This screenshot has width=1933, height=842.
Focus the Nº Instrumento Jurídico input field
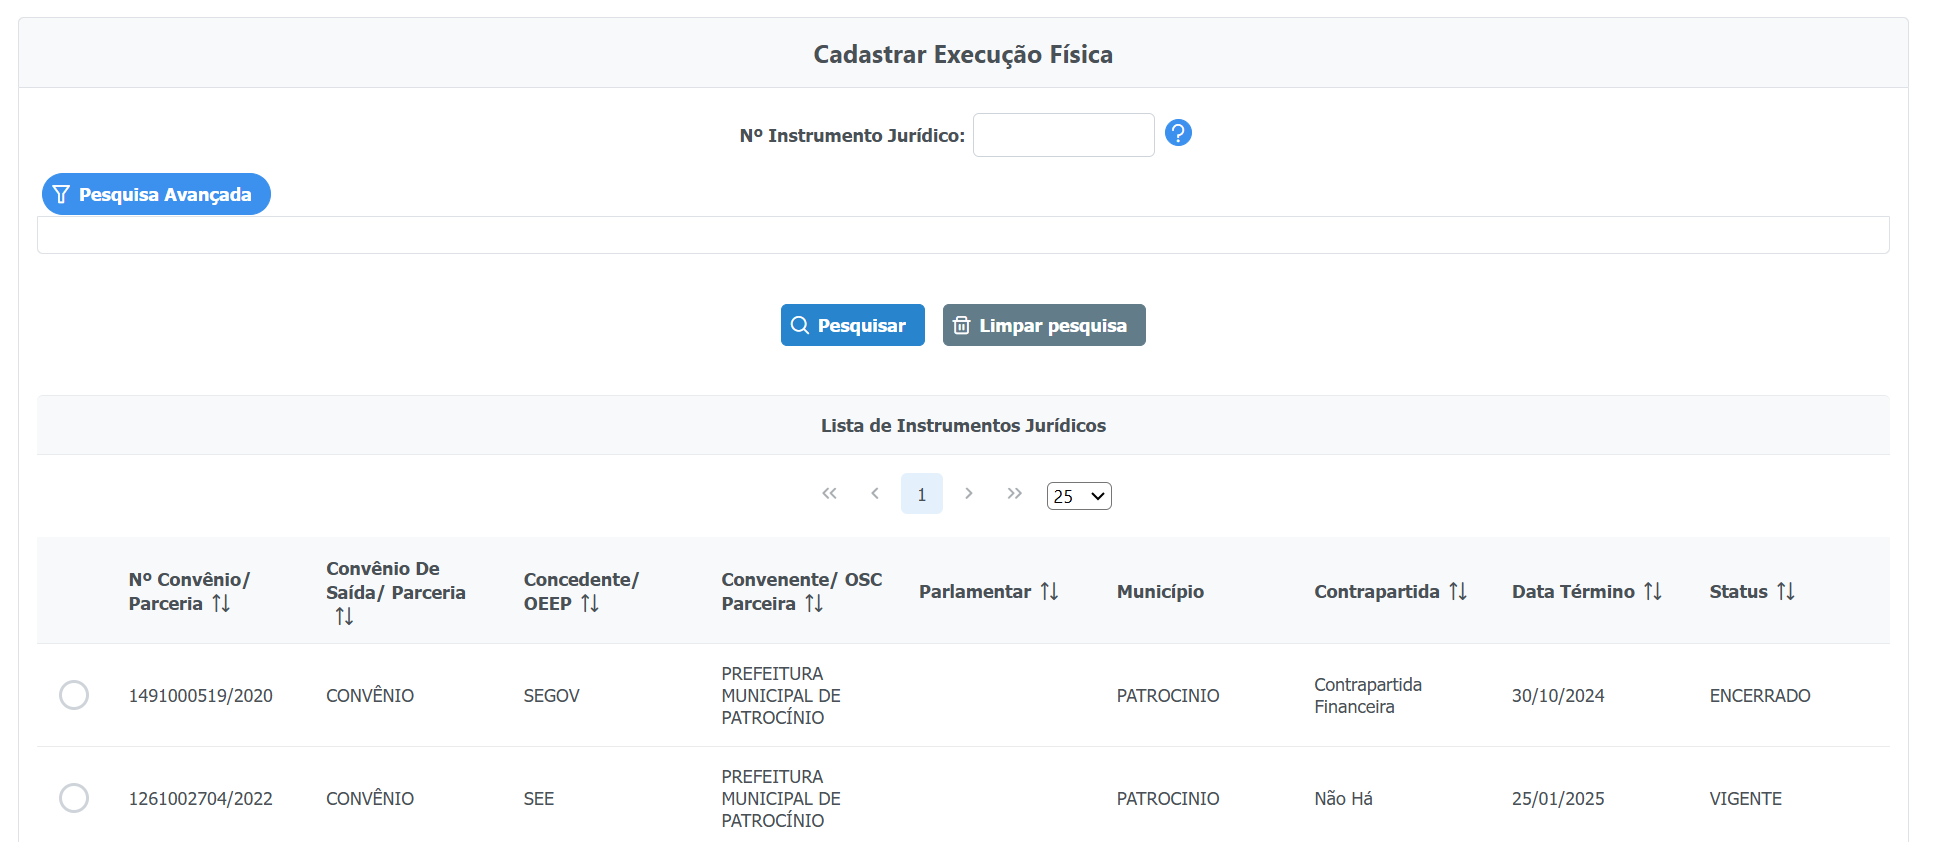pyautogui.click(x=1063, y=135)
